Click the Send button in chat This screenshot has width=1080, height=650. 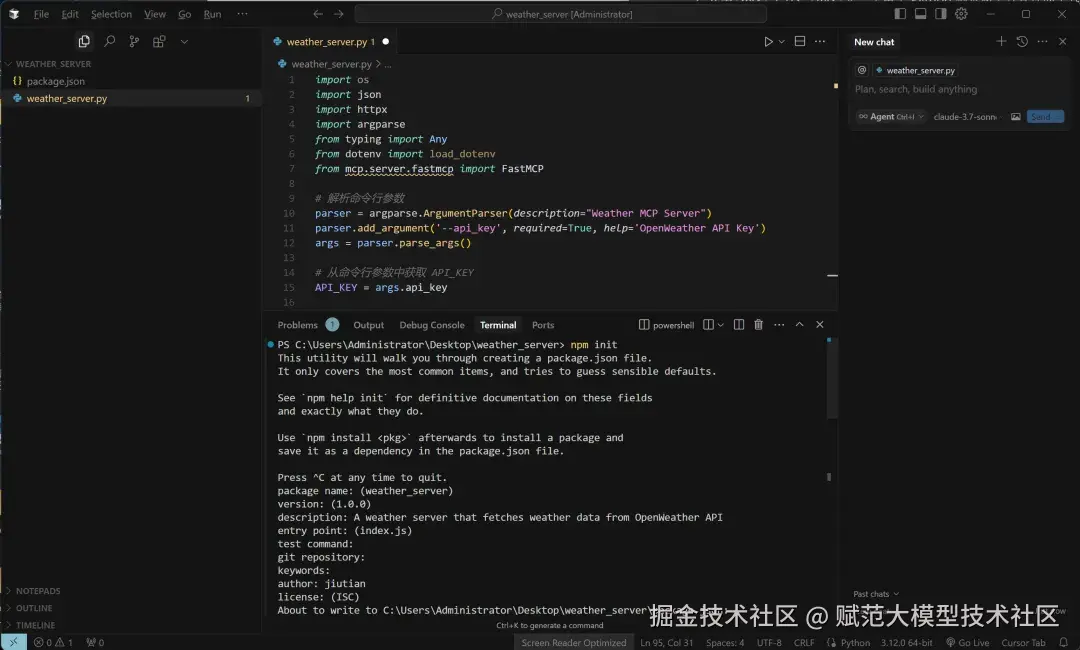(x=1045, y=116)
